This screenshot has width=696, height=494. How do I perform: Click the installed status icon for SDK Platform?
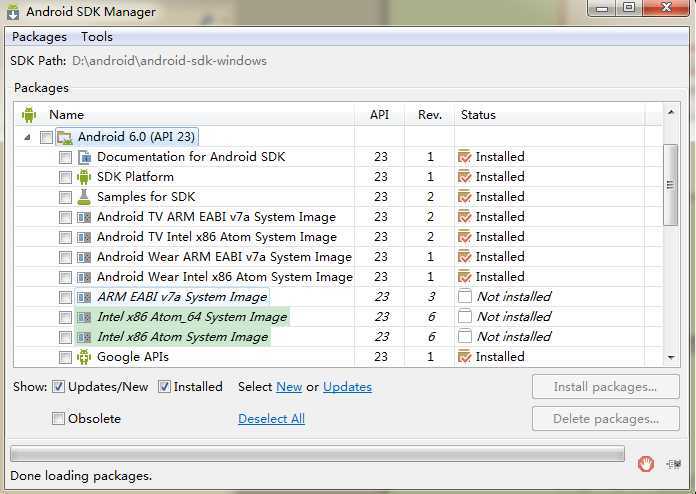(464, 177)
